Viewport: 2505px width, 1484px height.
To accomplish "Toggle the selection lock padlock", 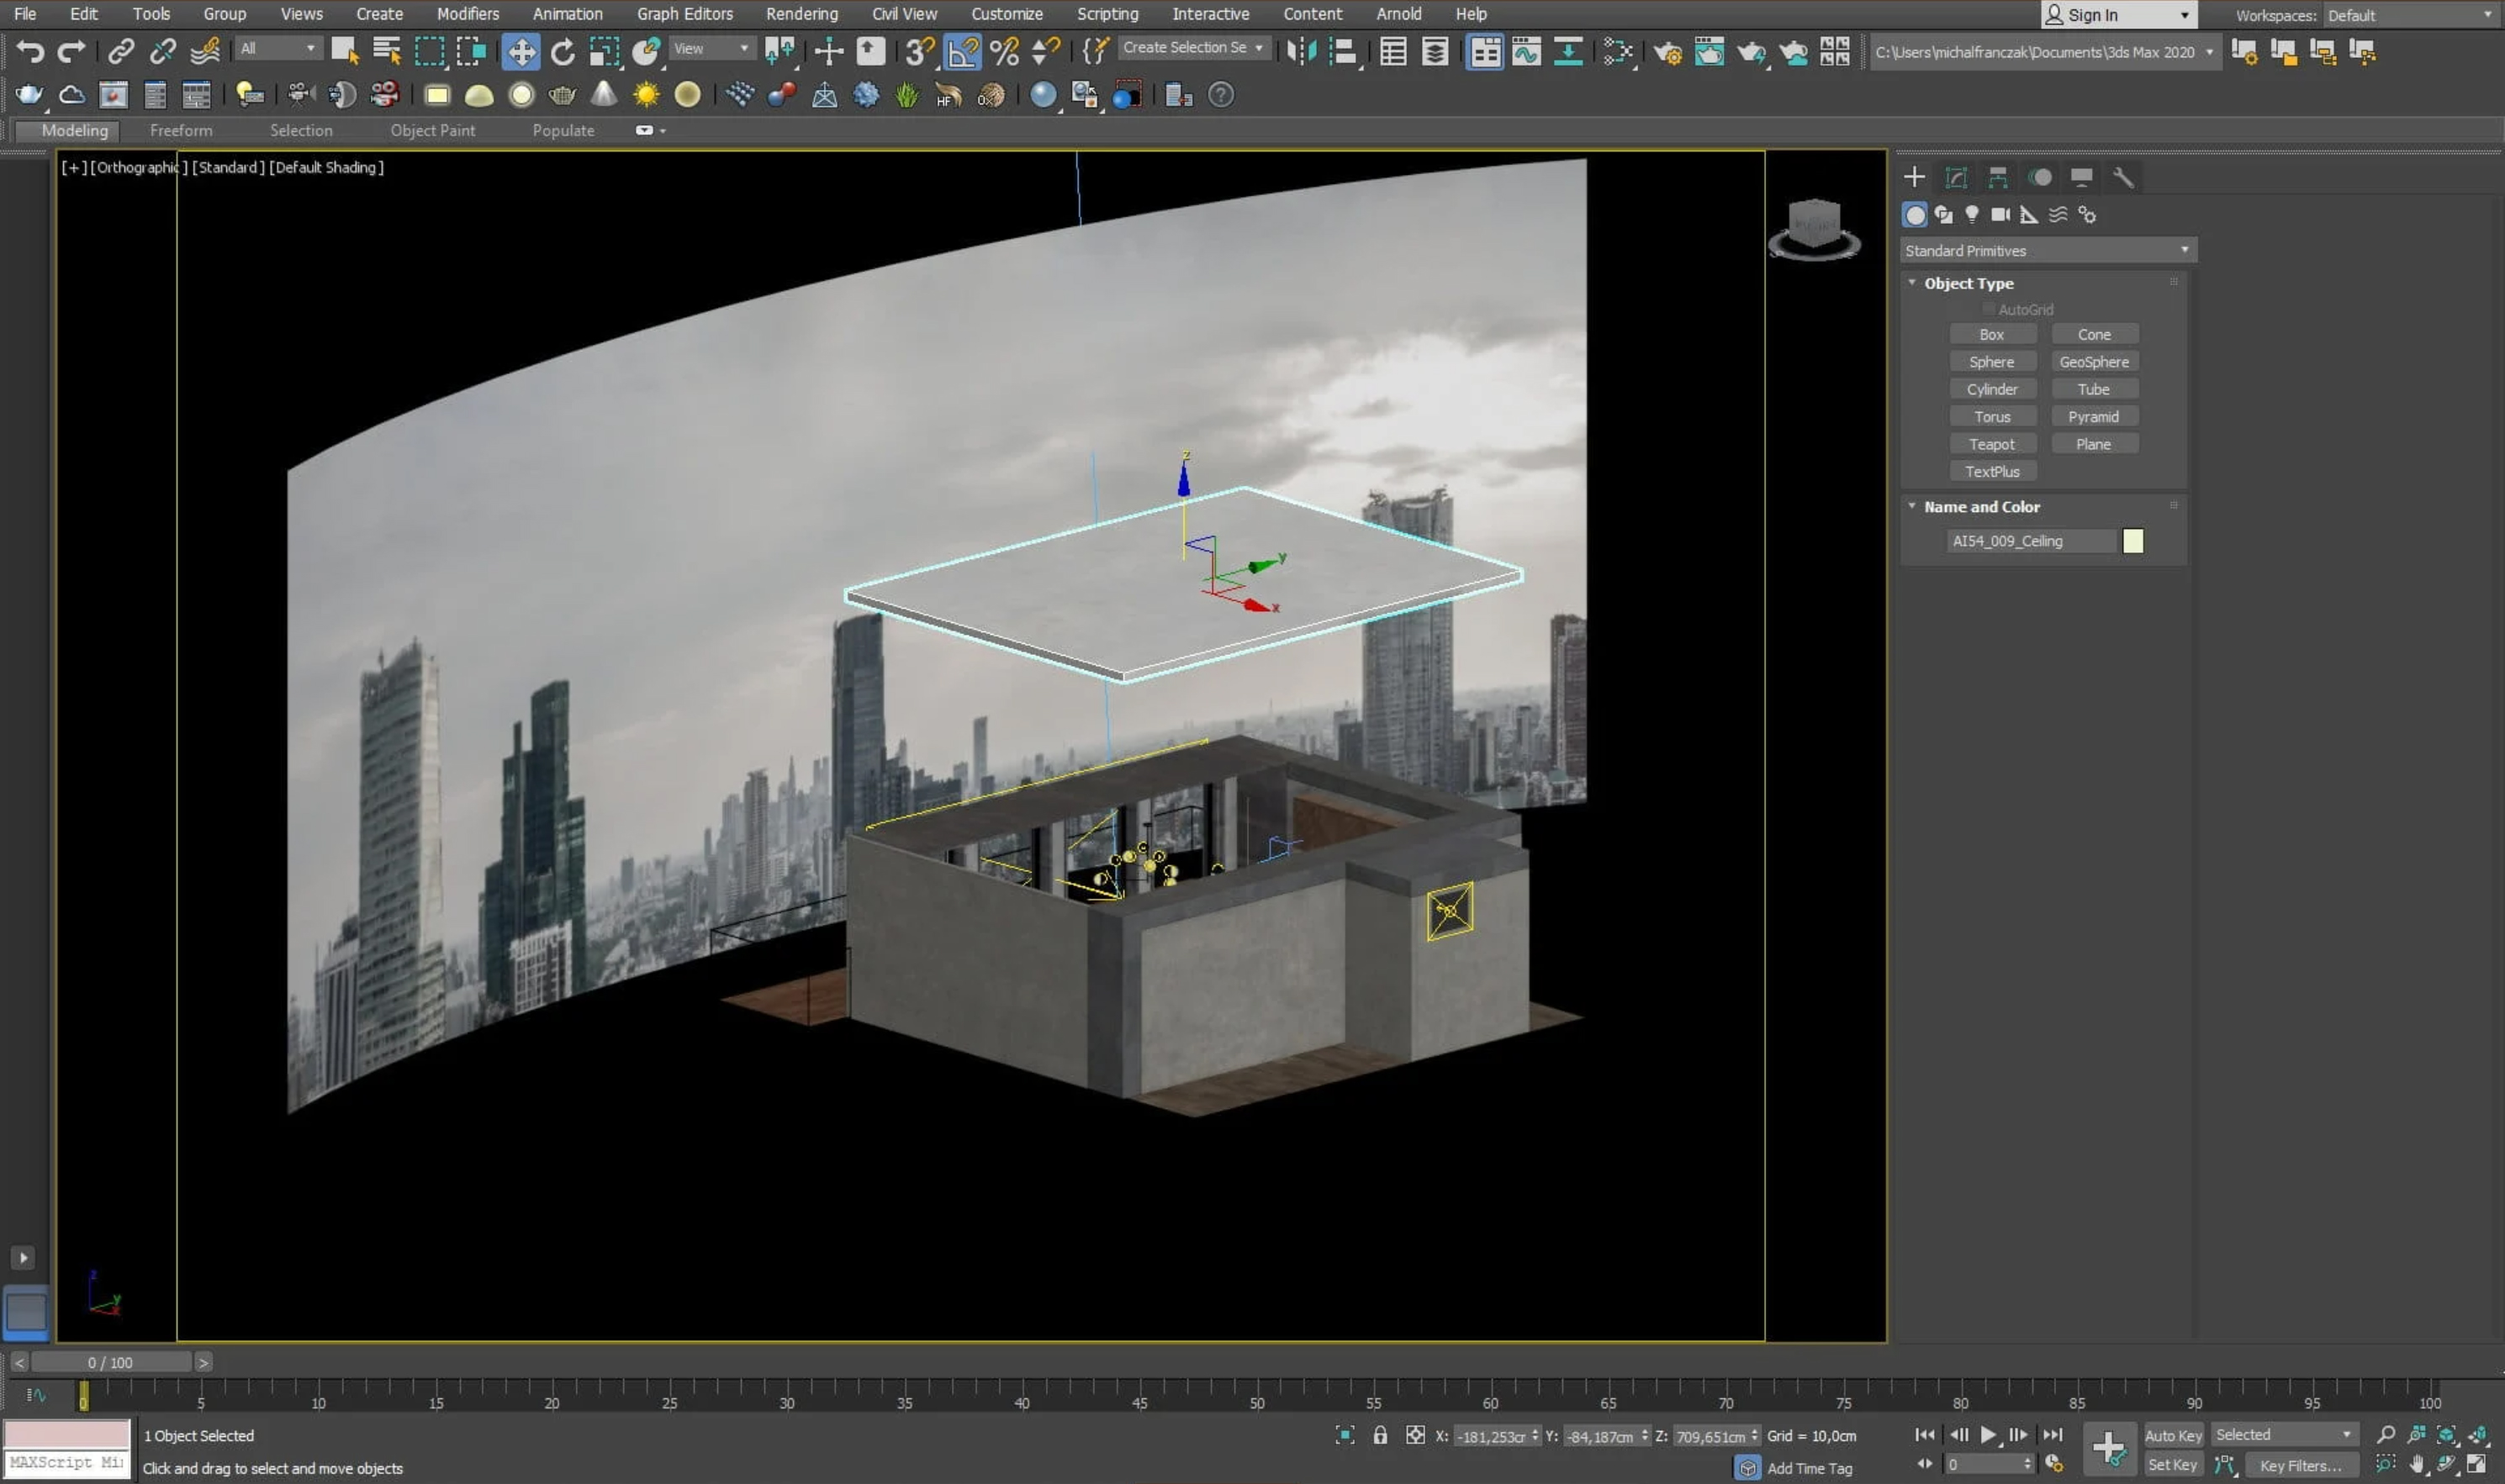I will [x=1380, y=1435].
